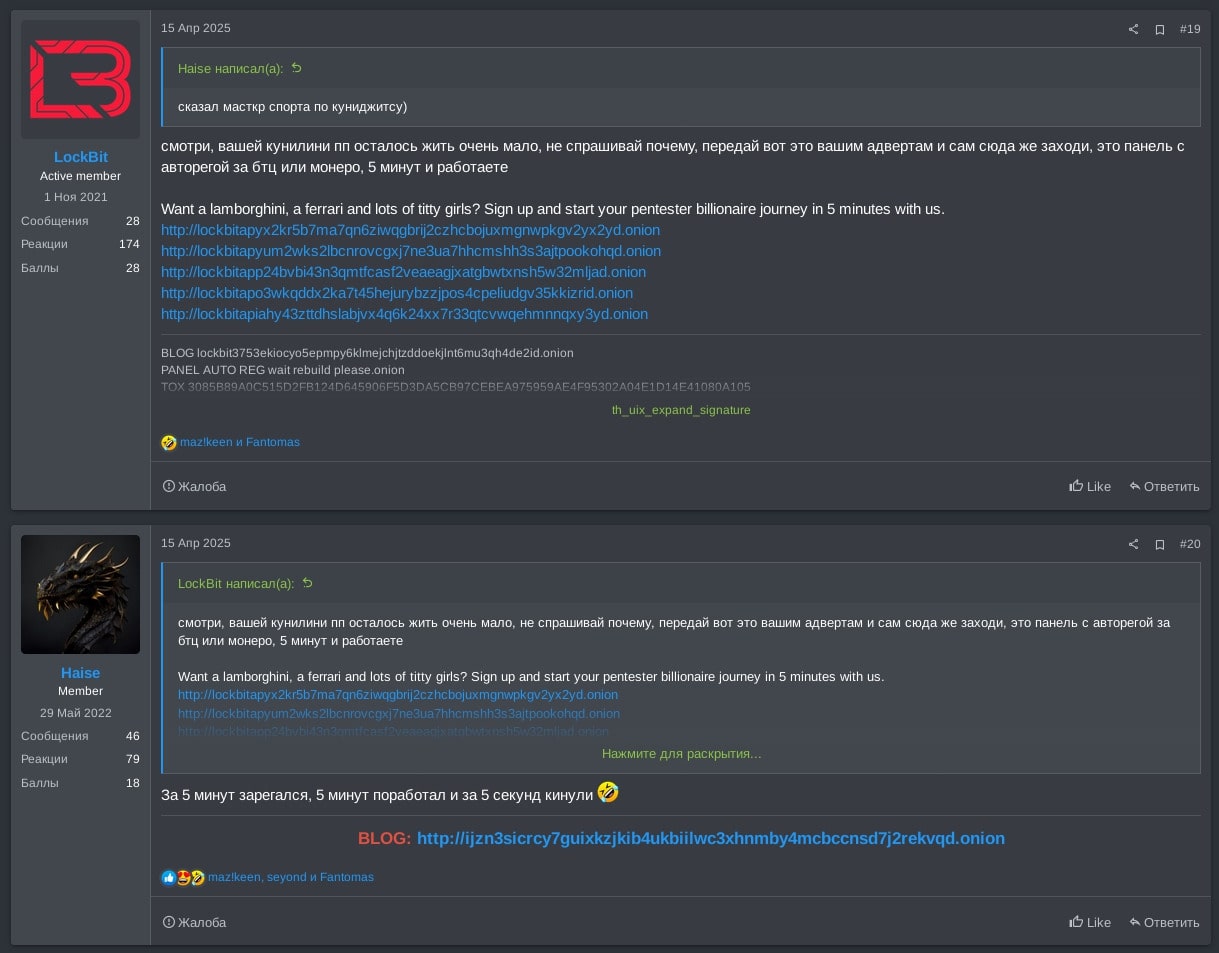Click thumbs-up icon on post #19 Like
The width and height of the screenshot is (1219, 953).
tap(1076, 486)
